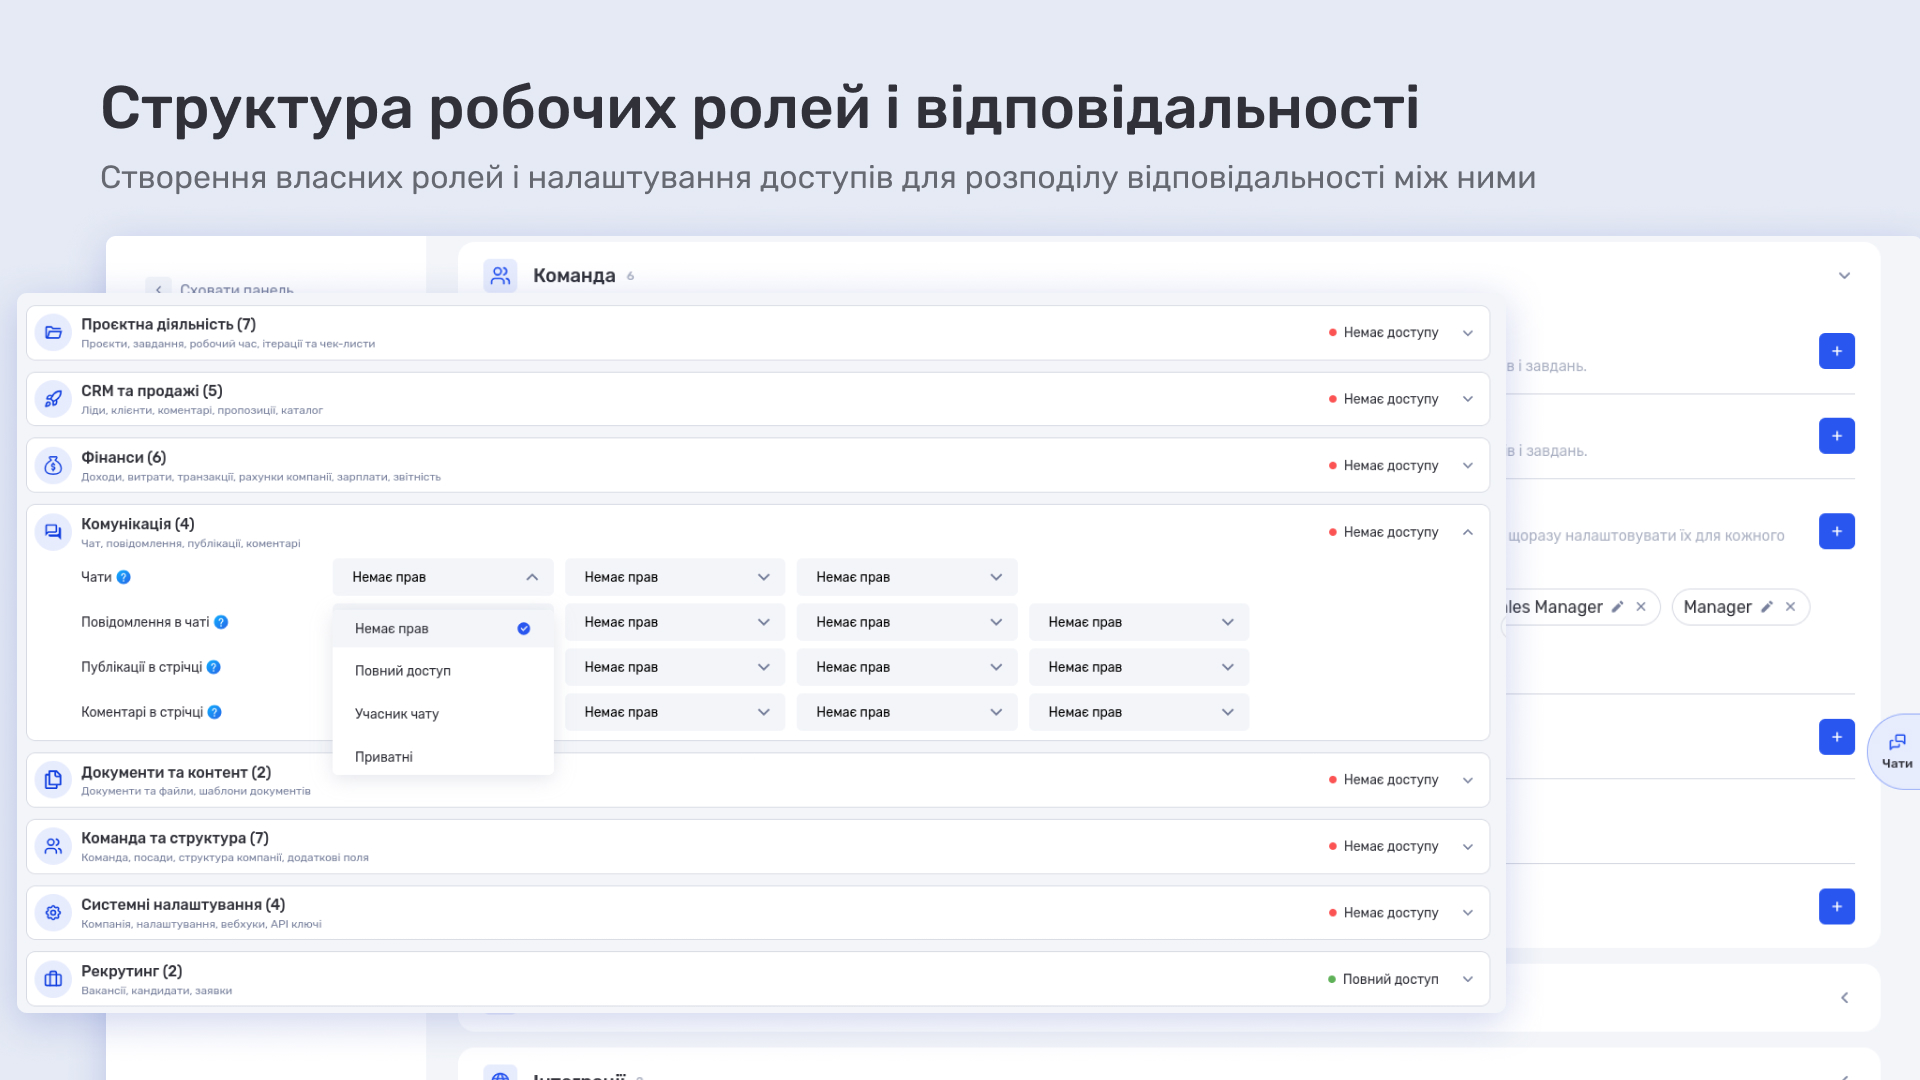
Task: Expand the Документи та контент (2) section
Action: (1467, 780)
